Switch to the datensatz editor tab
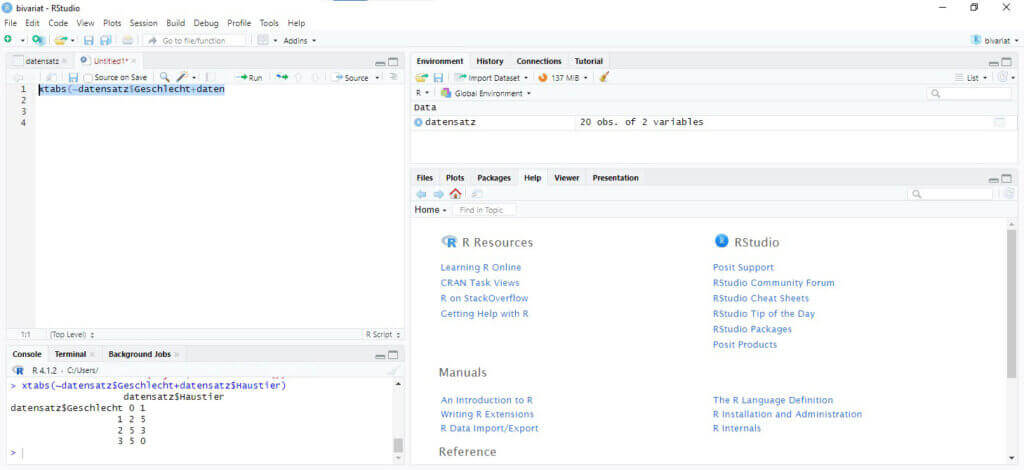1024x470 pixels. [x=42, y=61]
